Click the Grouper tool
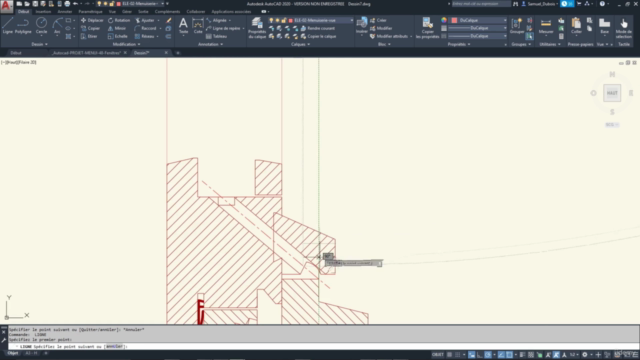Viewport: 640px width, 360px height. coord(517,25)
